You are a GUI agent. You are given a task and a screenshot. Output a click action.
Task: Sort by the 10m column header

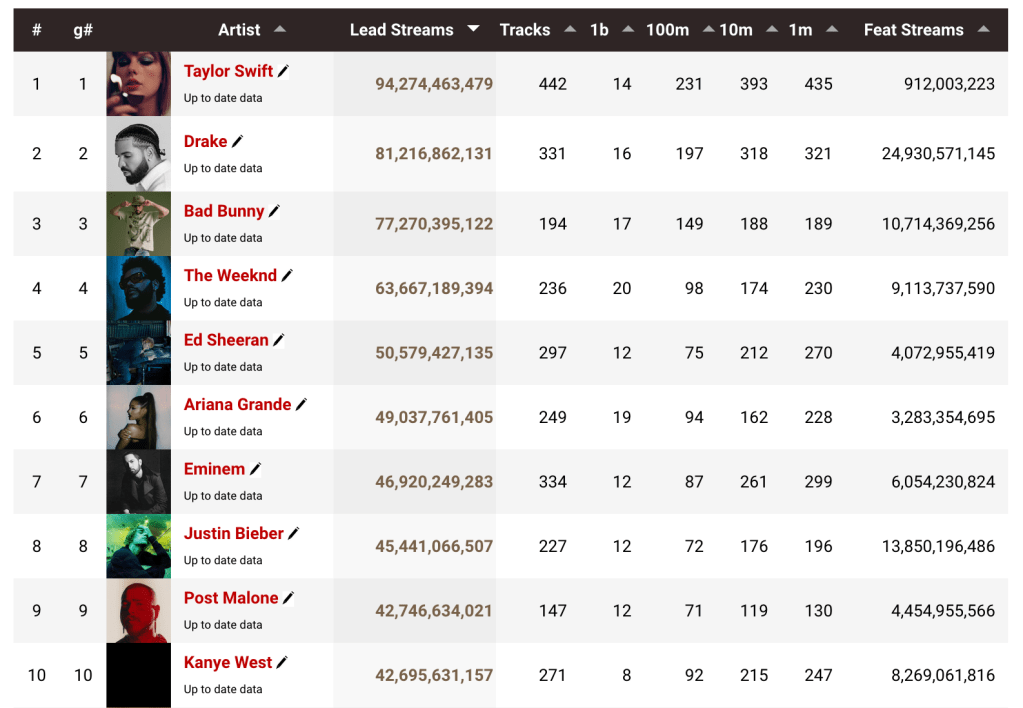(x=736, y=30)
